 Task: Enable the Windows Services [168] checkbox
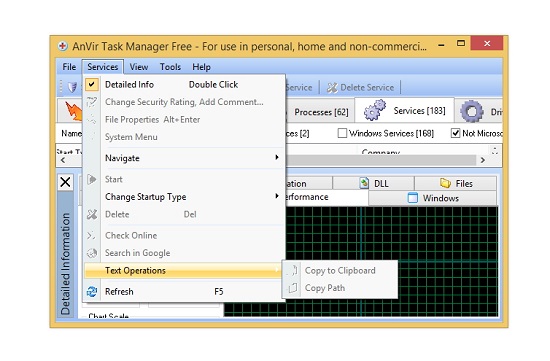coord(342,133)
